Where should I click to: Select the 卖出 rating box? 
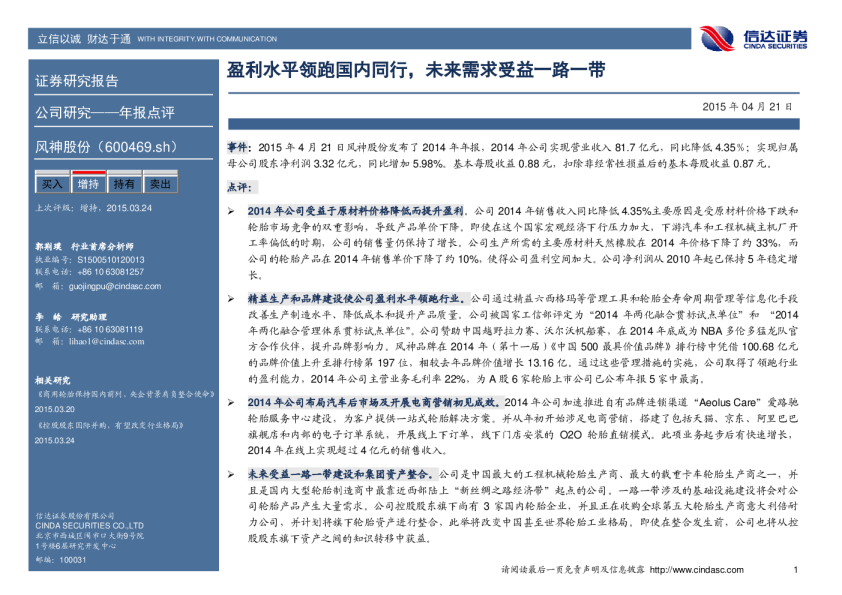click(160, 184)
